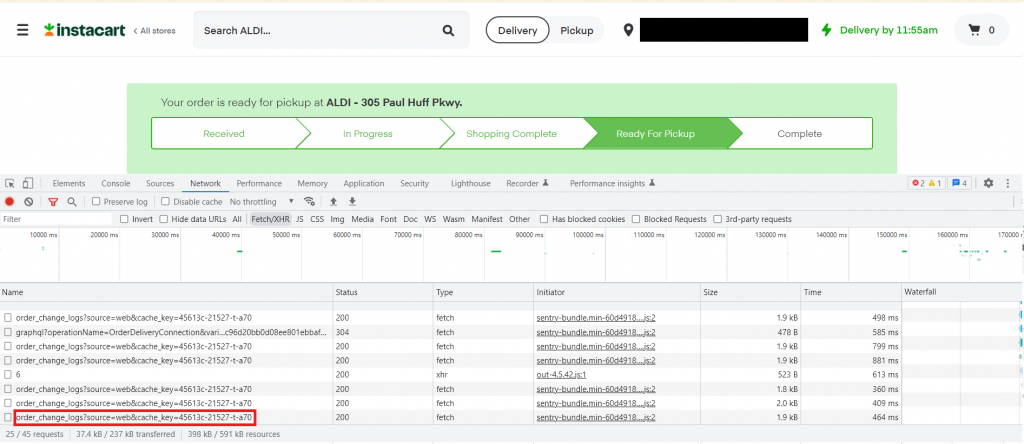The height and width of the screenshot is (444, 1024).
Task: Sort requests by Initiator column header
Action: tap(617, 293)
